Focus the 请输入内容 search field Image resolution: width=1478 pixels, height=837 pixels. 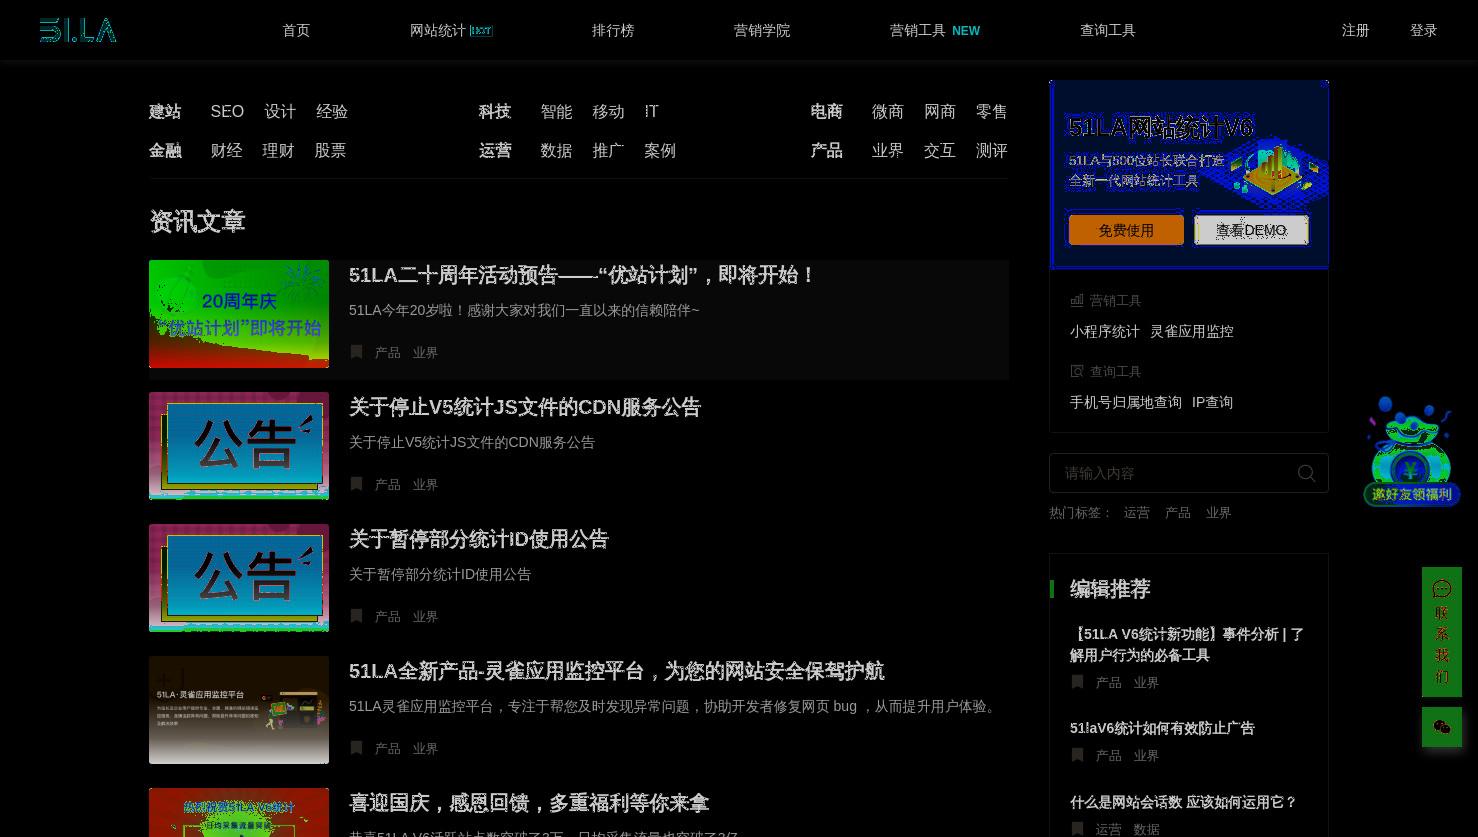tap(1189, 473)
